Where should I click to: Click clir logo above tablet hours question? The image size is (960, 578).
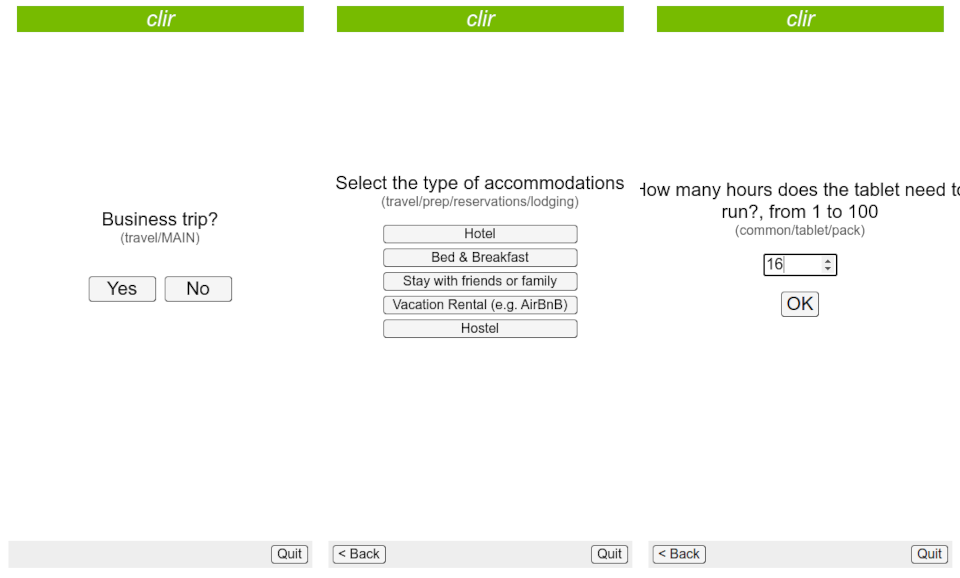(800, 19)
